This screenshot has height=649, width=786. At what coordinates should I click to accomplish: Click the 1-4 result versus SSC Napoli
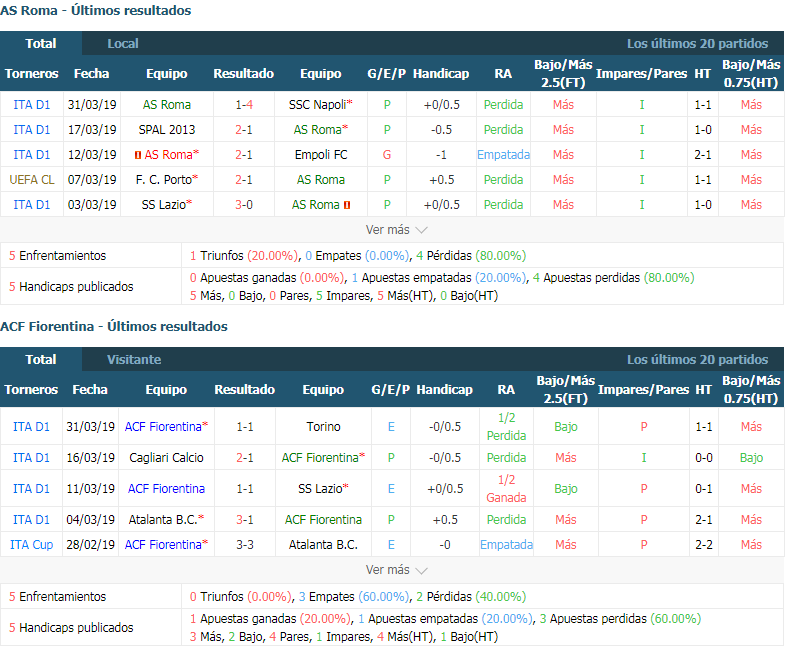[x=244, y=105]
